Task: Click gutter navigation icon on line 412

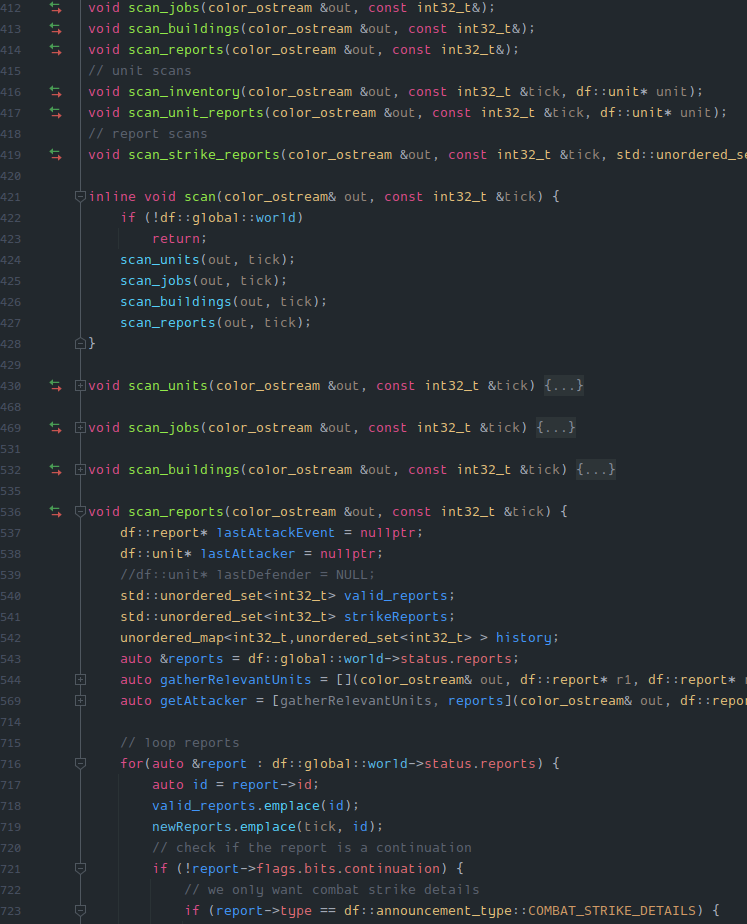Action: click(55, 8)
